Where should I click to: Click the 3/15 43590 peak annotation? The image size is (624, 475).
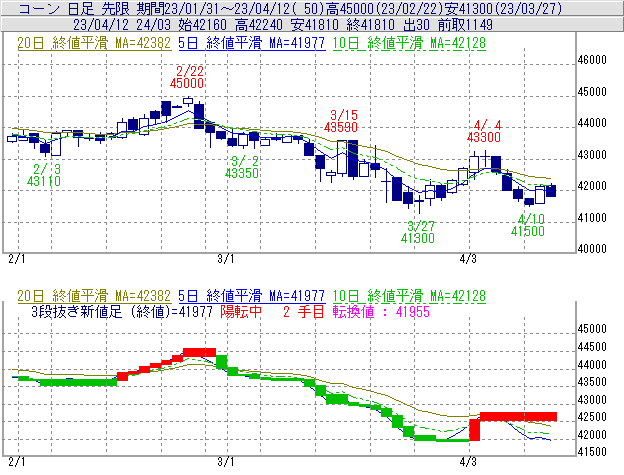tap(341, 121)
